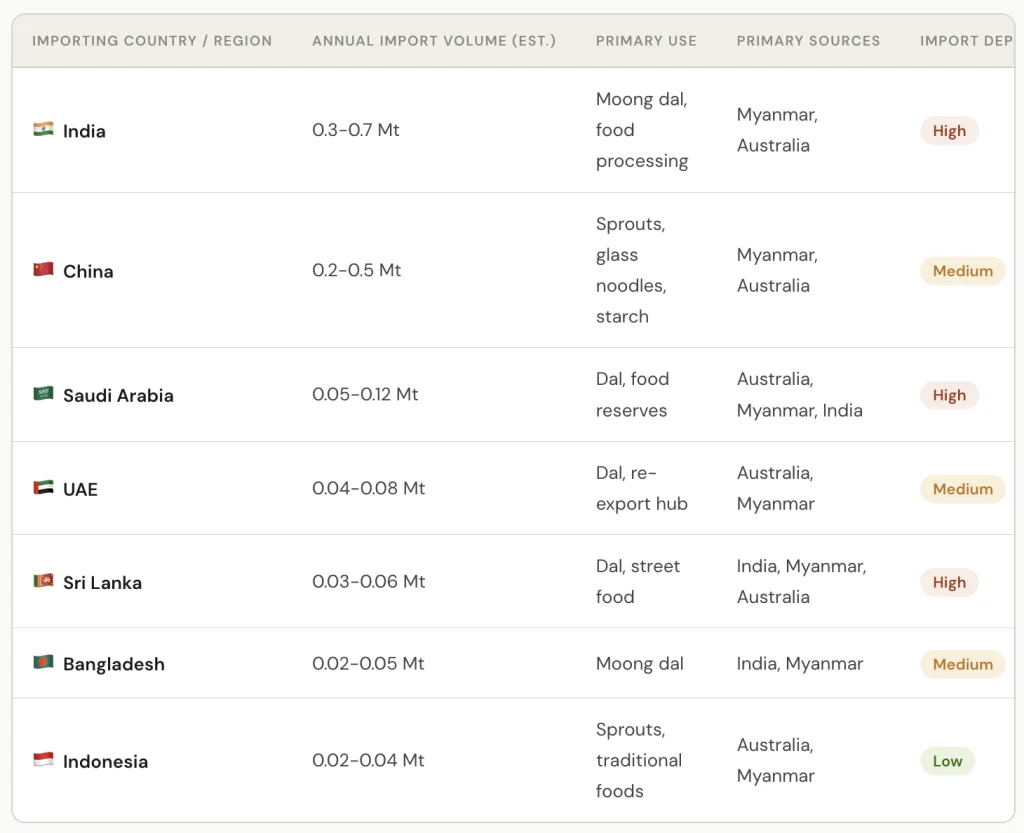Click the 0.04–0.08 Mt volume cell
1024x833 pixels.
(x=368, y=488)
